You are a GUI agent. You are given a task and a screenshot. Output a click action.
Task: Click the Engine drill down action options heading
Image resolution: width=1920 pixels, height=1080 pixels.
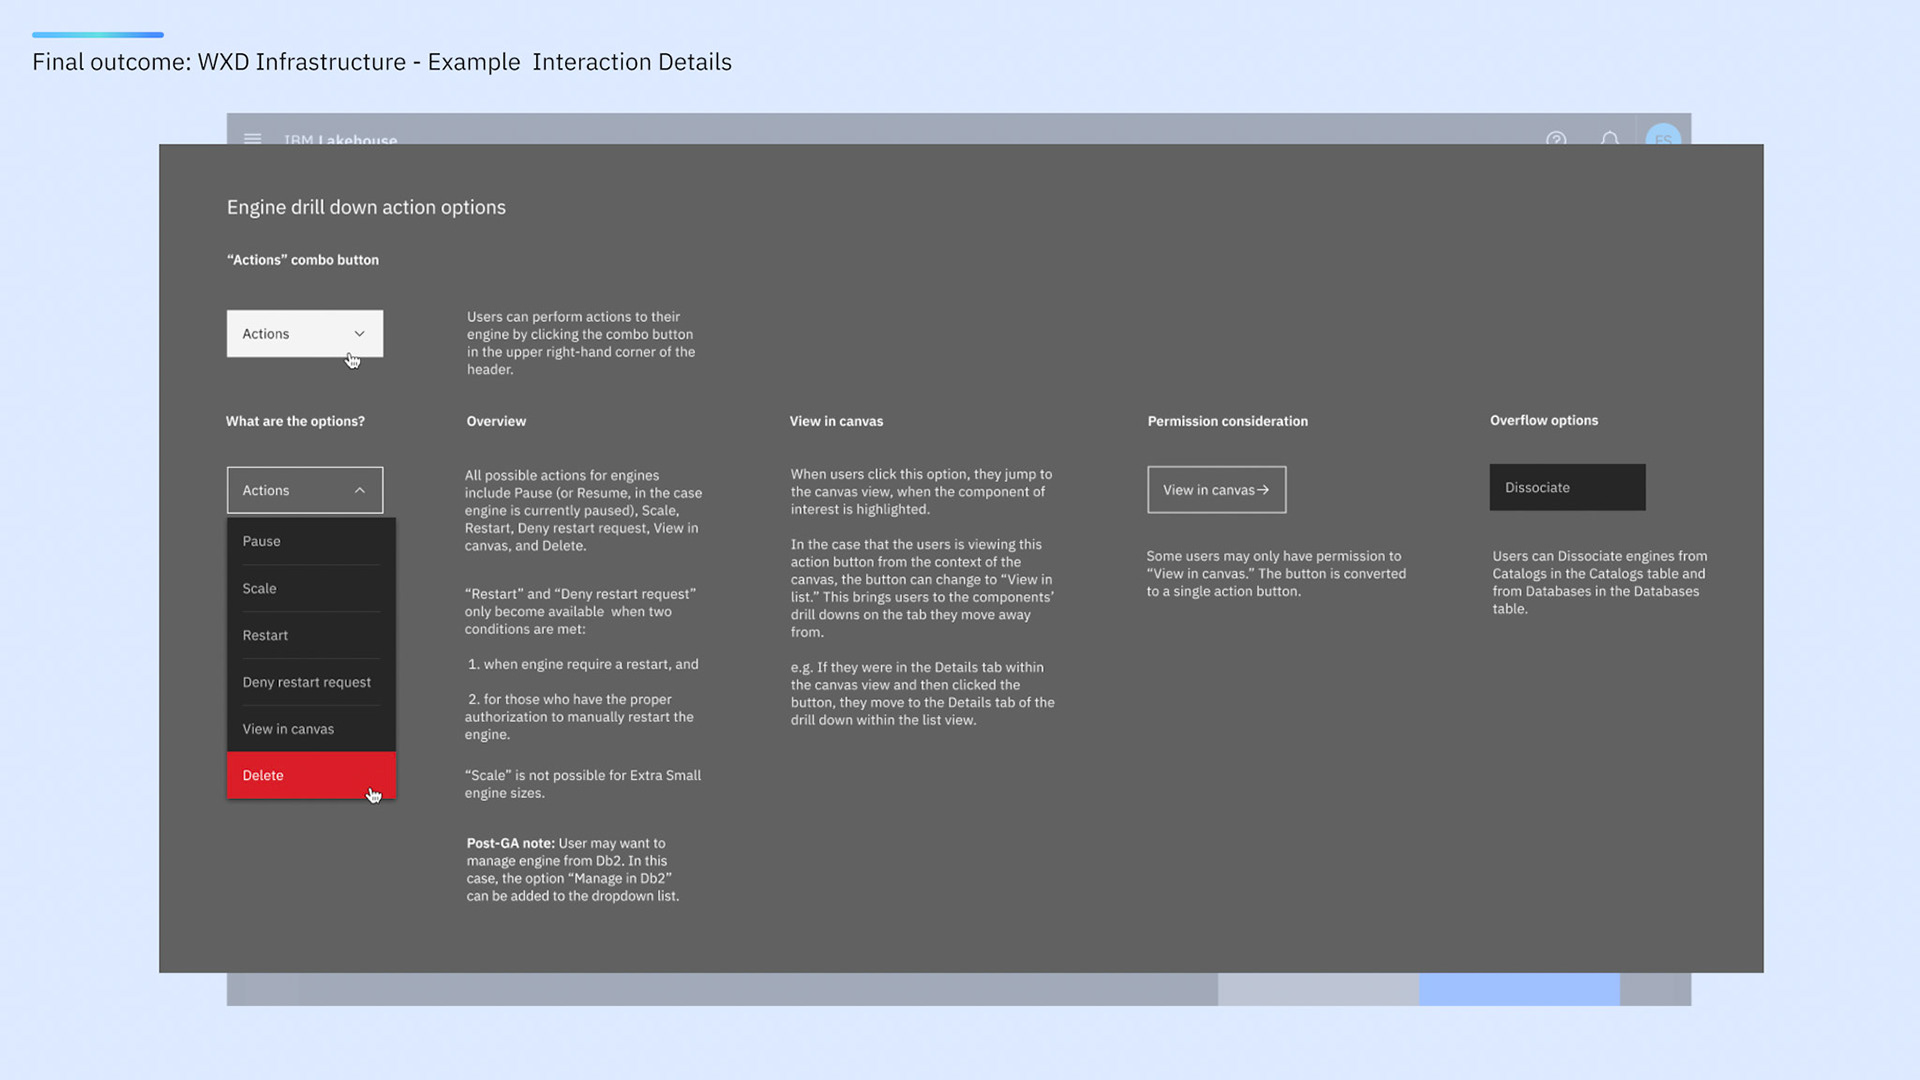(366, 207)
